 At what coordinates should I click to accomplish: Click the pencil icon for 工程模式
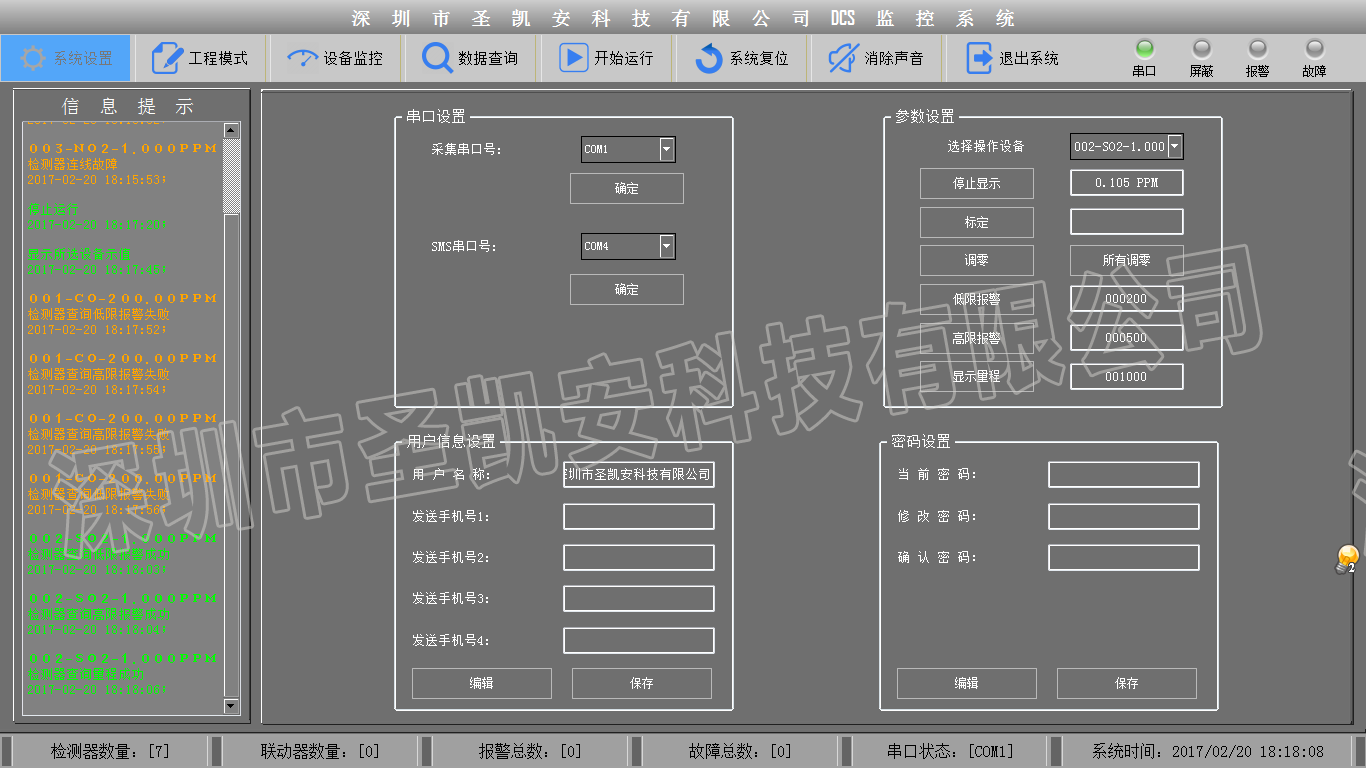167,58
